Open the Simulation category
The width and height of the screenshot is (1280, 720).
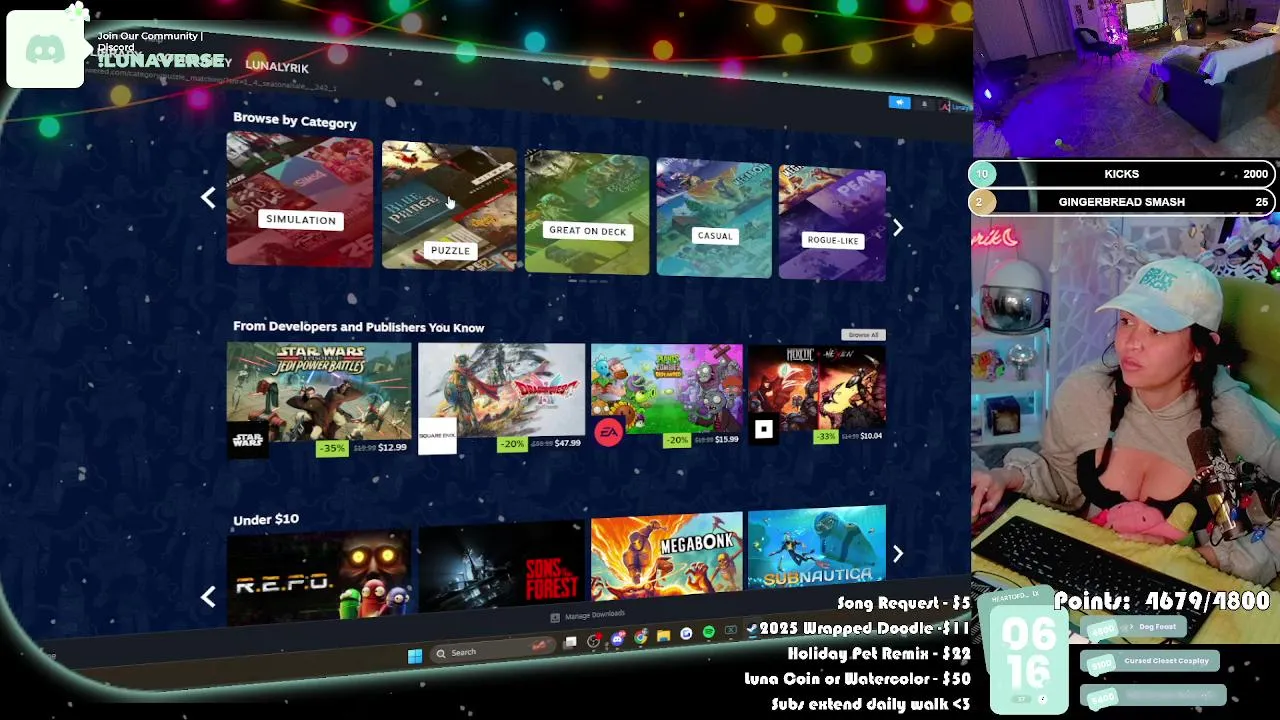point(300,200)
